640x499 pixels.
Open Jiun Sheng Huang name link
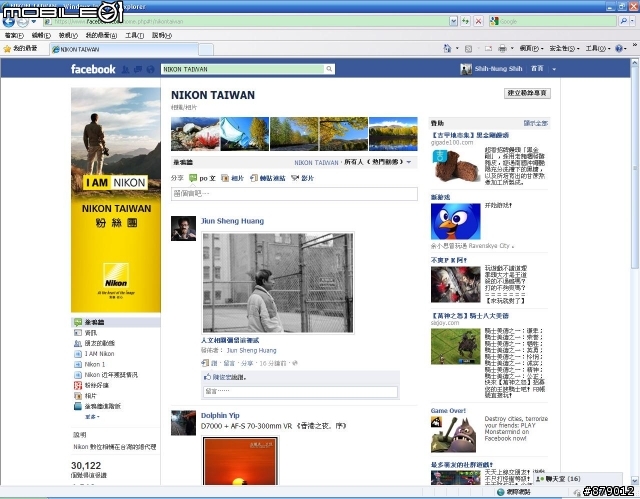click(x=232, y=221)
